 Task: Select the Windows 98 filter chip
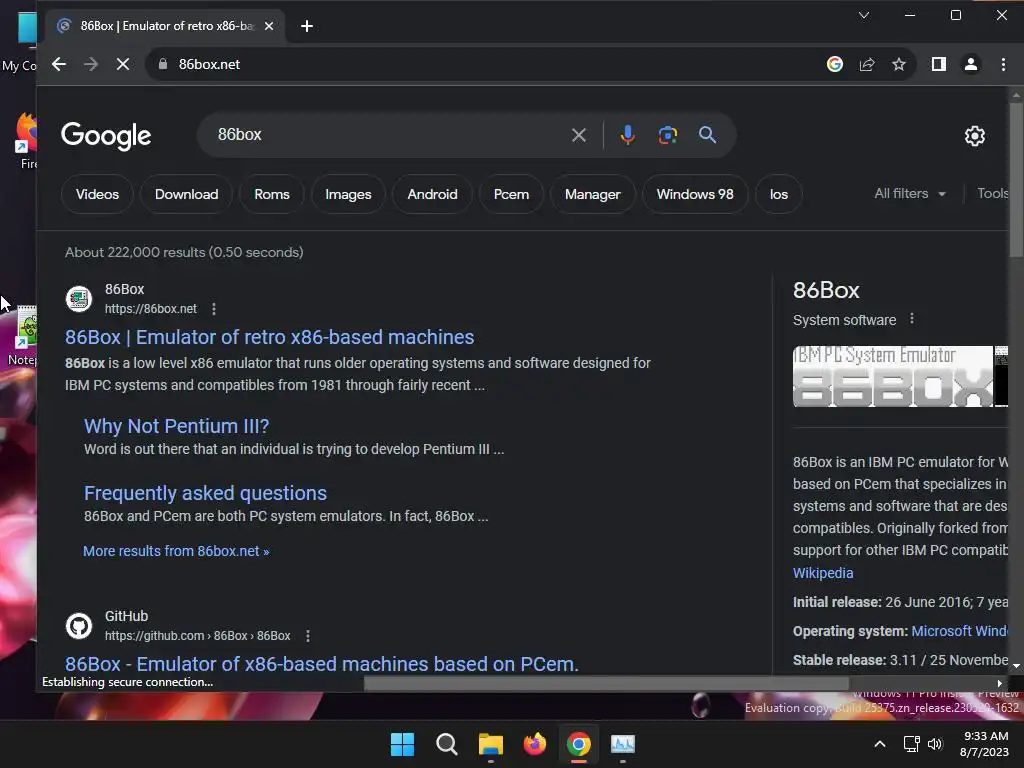point(695,194)
